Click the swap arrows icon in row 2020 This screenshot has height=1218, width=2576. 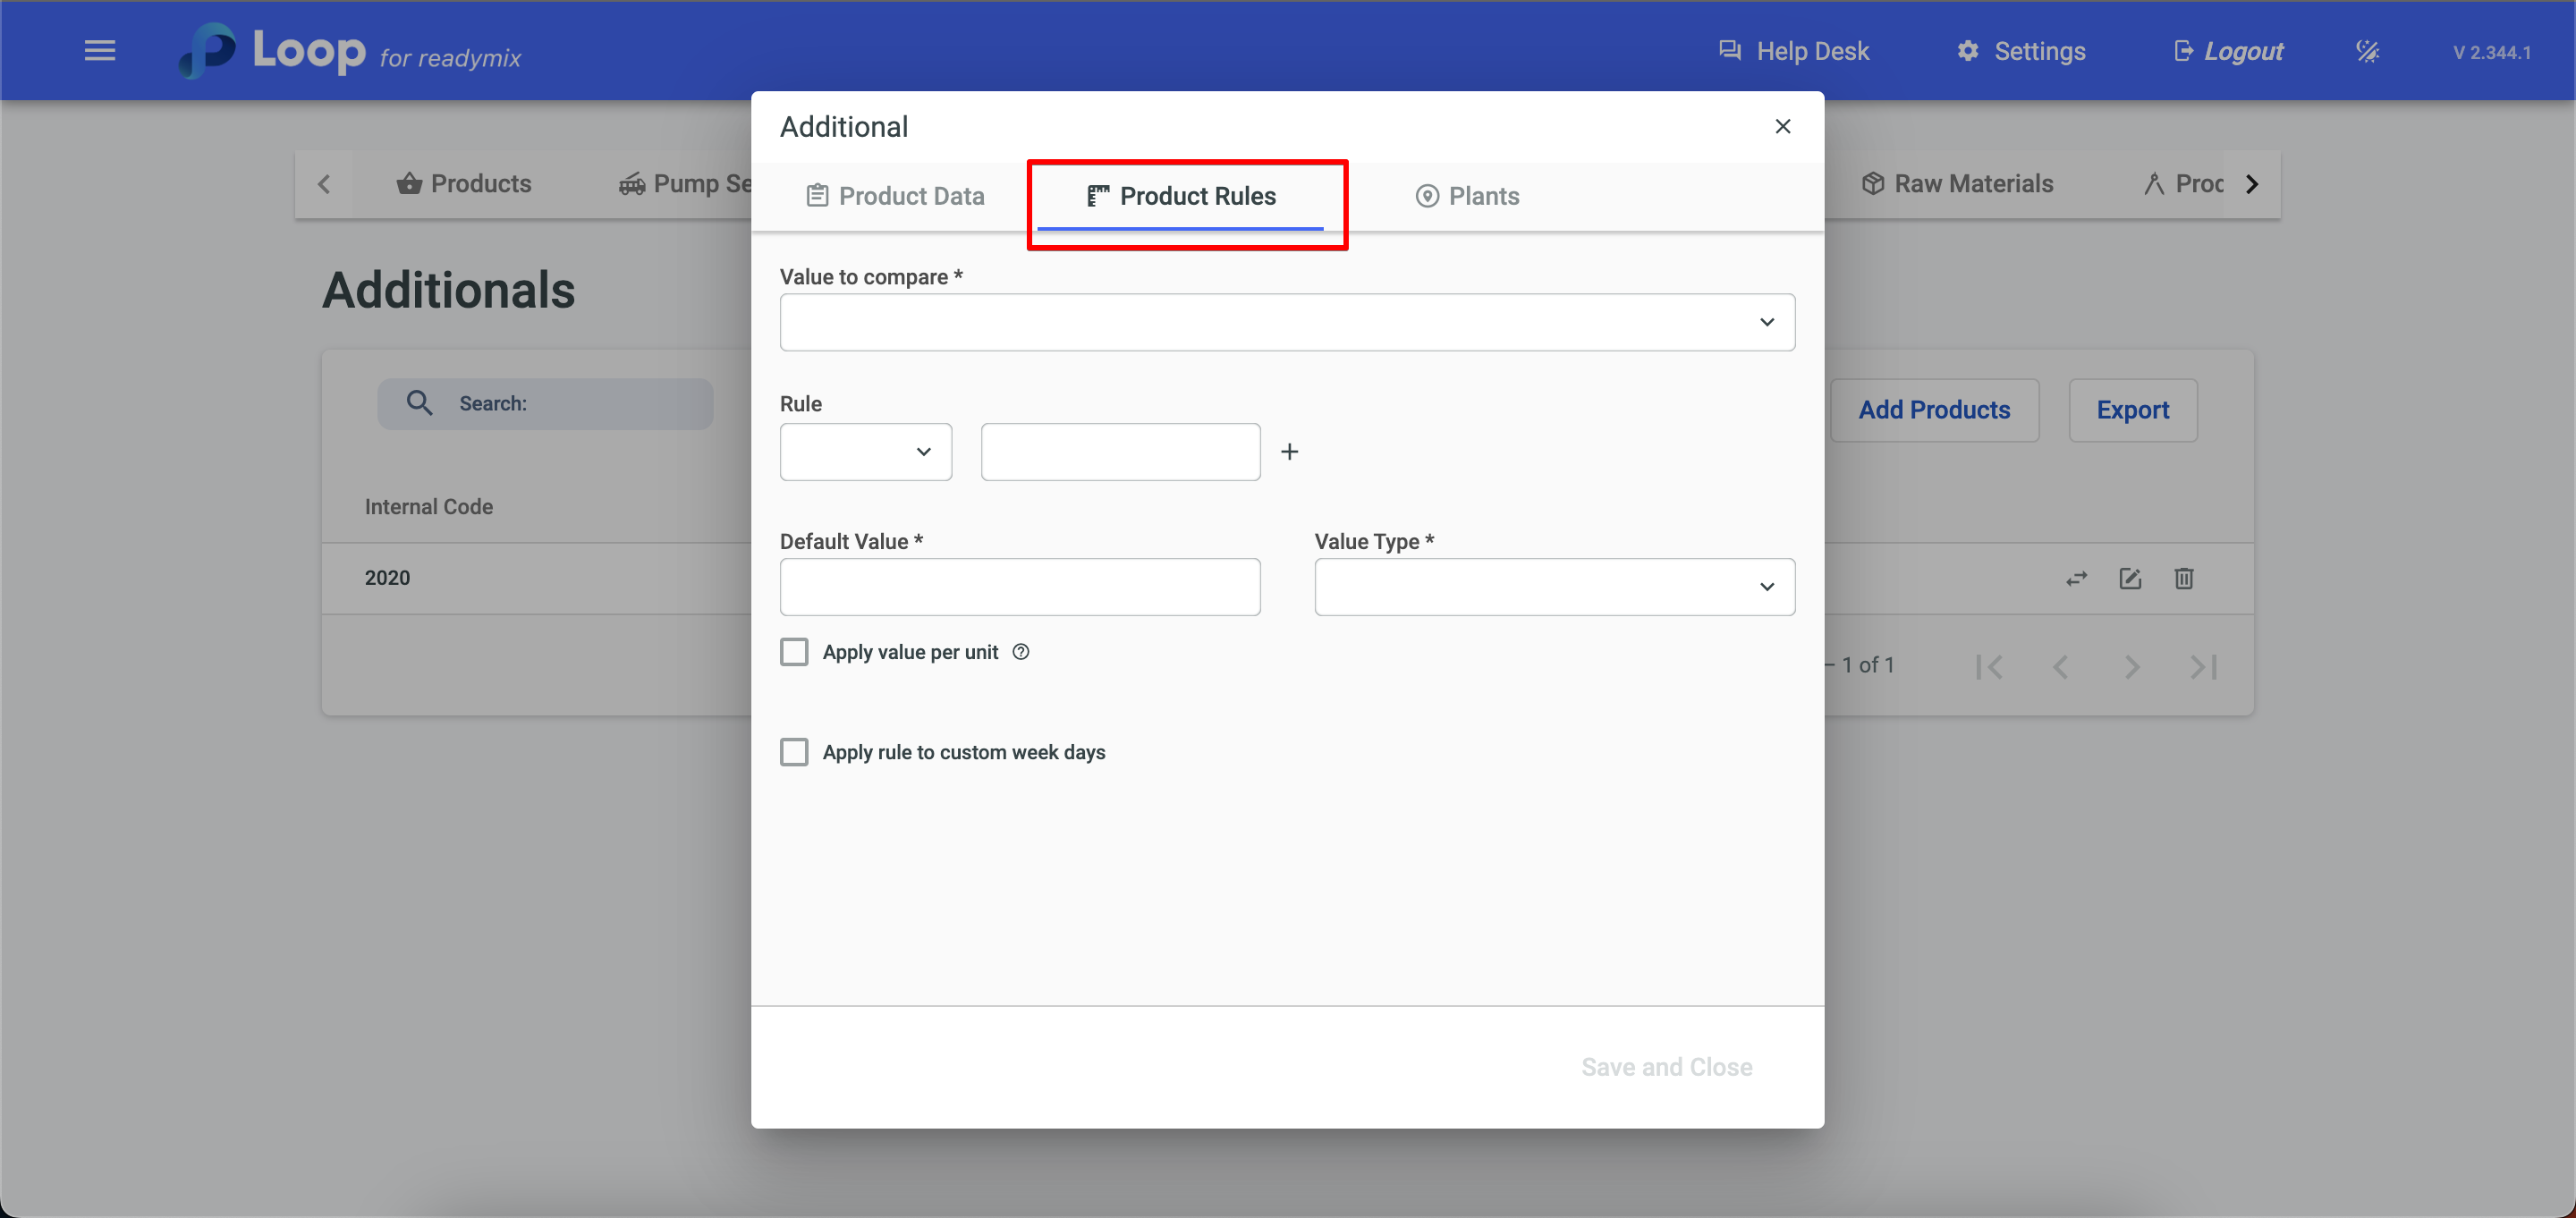[2076, 578]
